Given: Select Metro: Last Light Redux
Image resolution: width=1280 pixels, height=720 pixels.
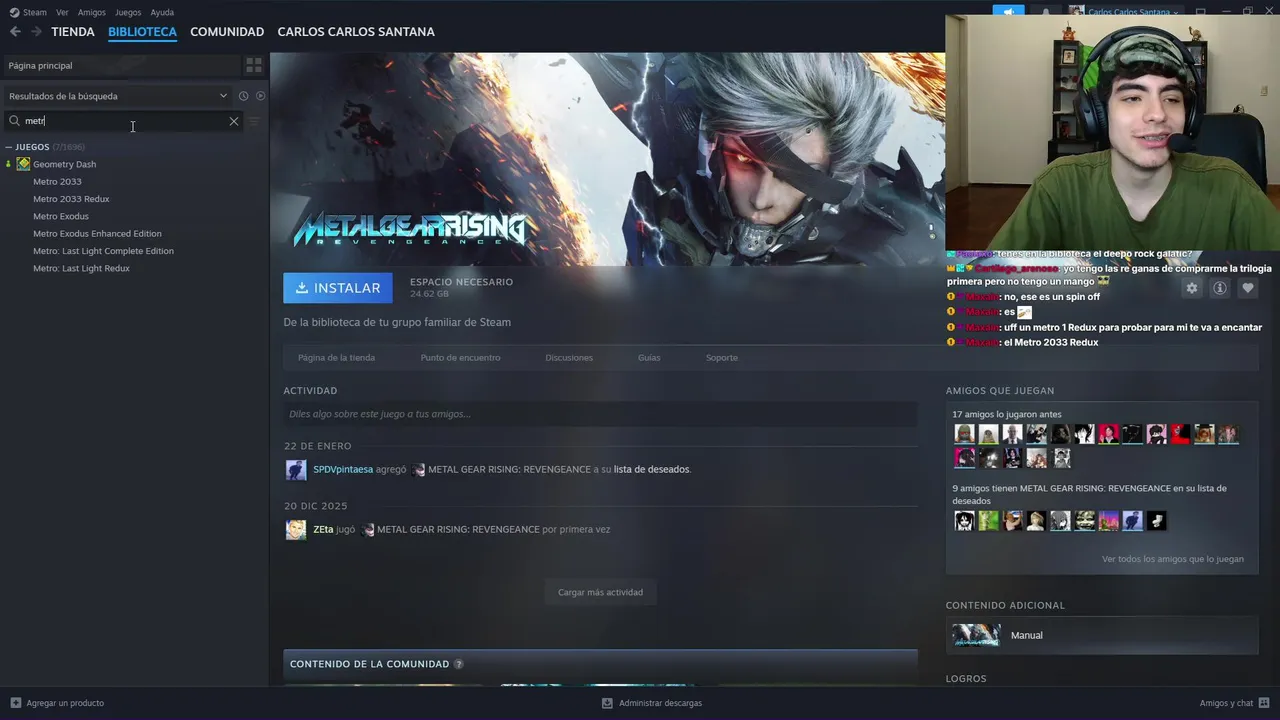Looking at the screenshot, I should [x=81, y=268].
